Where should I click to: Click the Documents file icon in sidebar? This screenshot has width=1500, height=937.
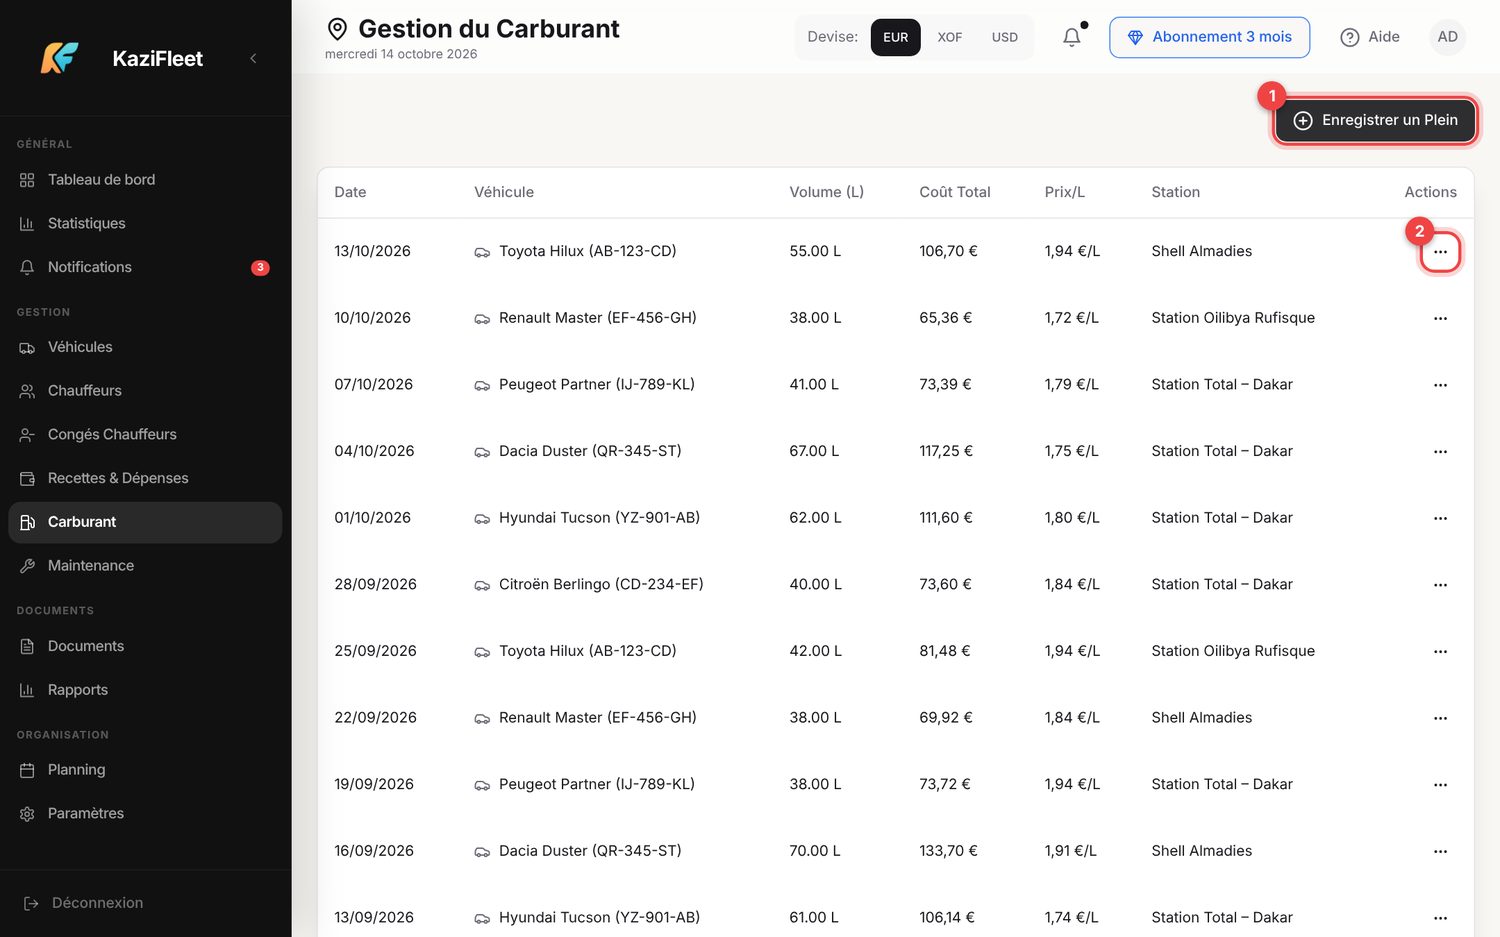tap(27, 646)
